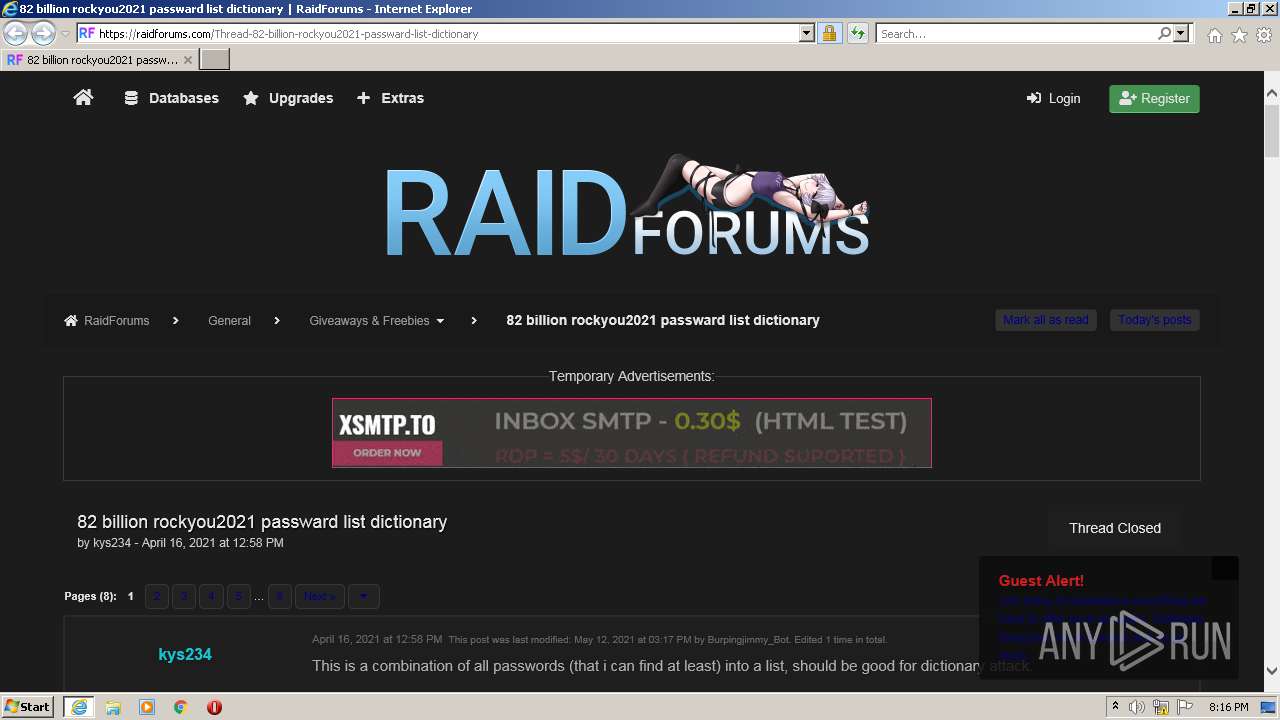
Task: Open the red Opera taskbar icon
Action: click(x=214, y=707)
